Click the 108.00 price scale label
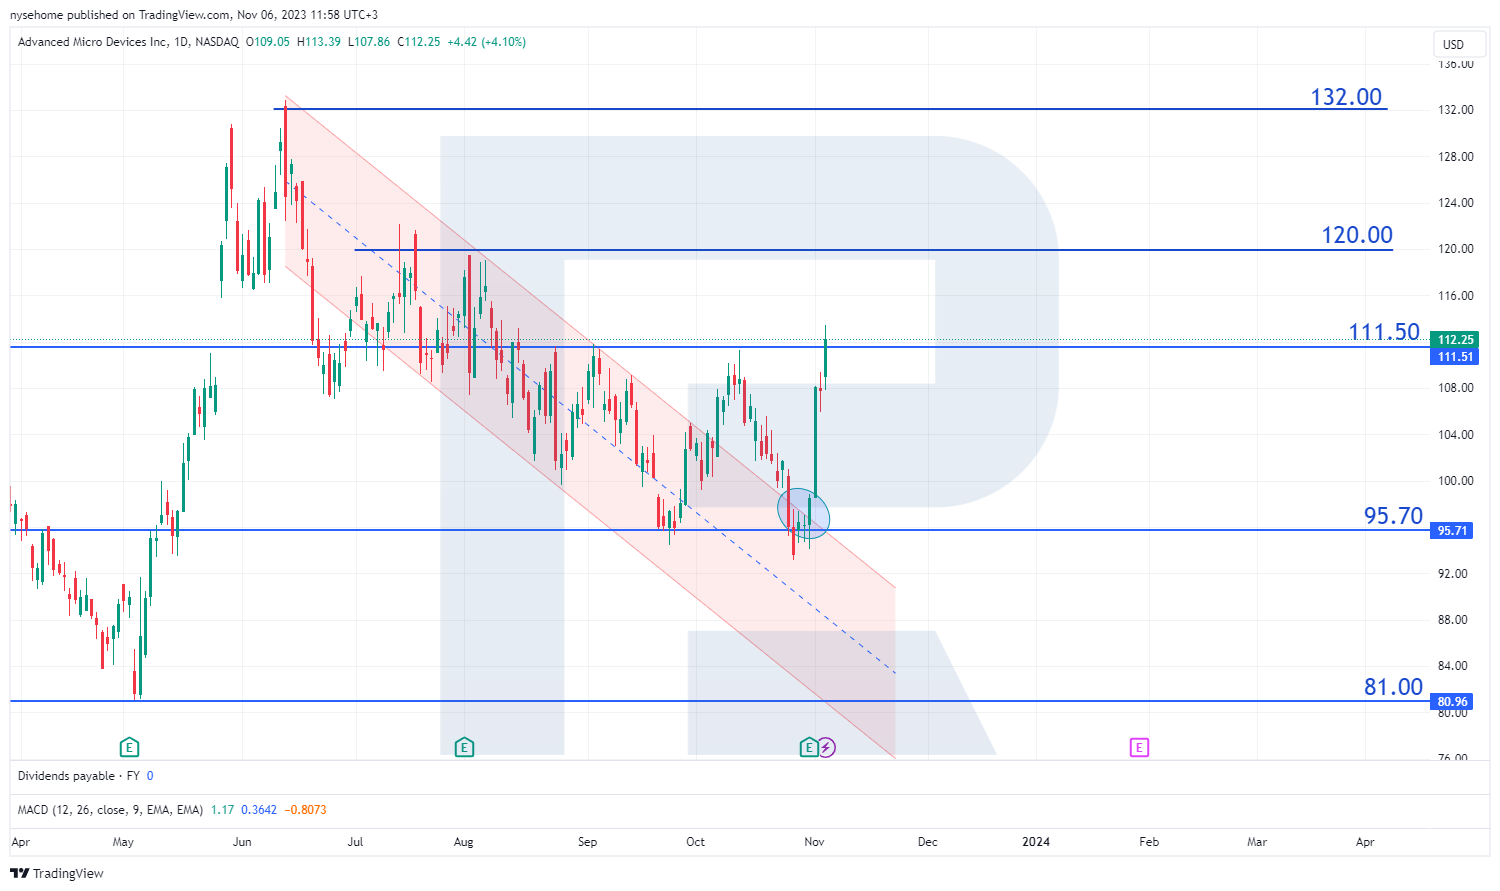 [1455, 388]
